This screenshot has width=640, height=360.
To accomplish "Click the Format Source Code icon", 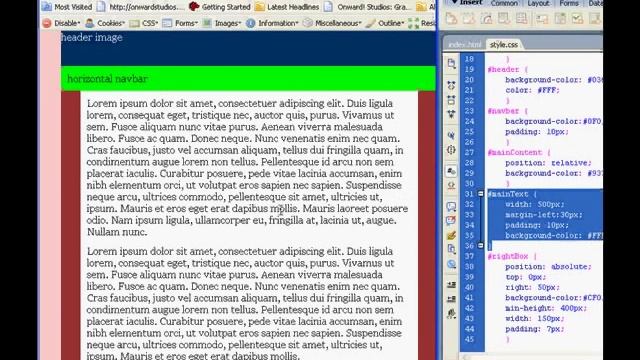I will [451, 313].
